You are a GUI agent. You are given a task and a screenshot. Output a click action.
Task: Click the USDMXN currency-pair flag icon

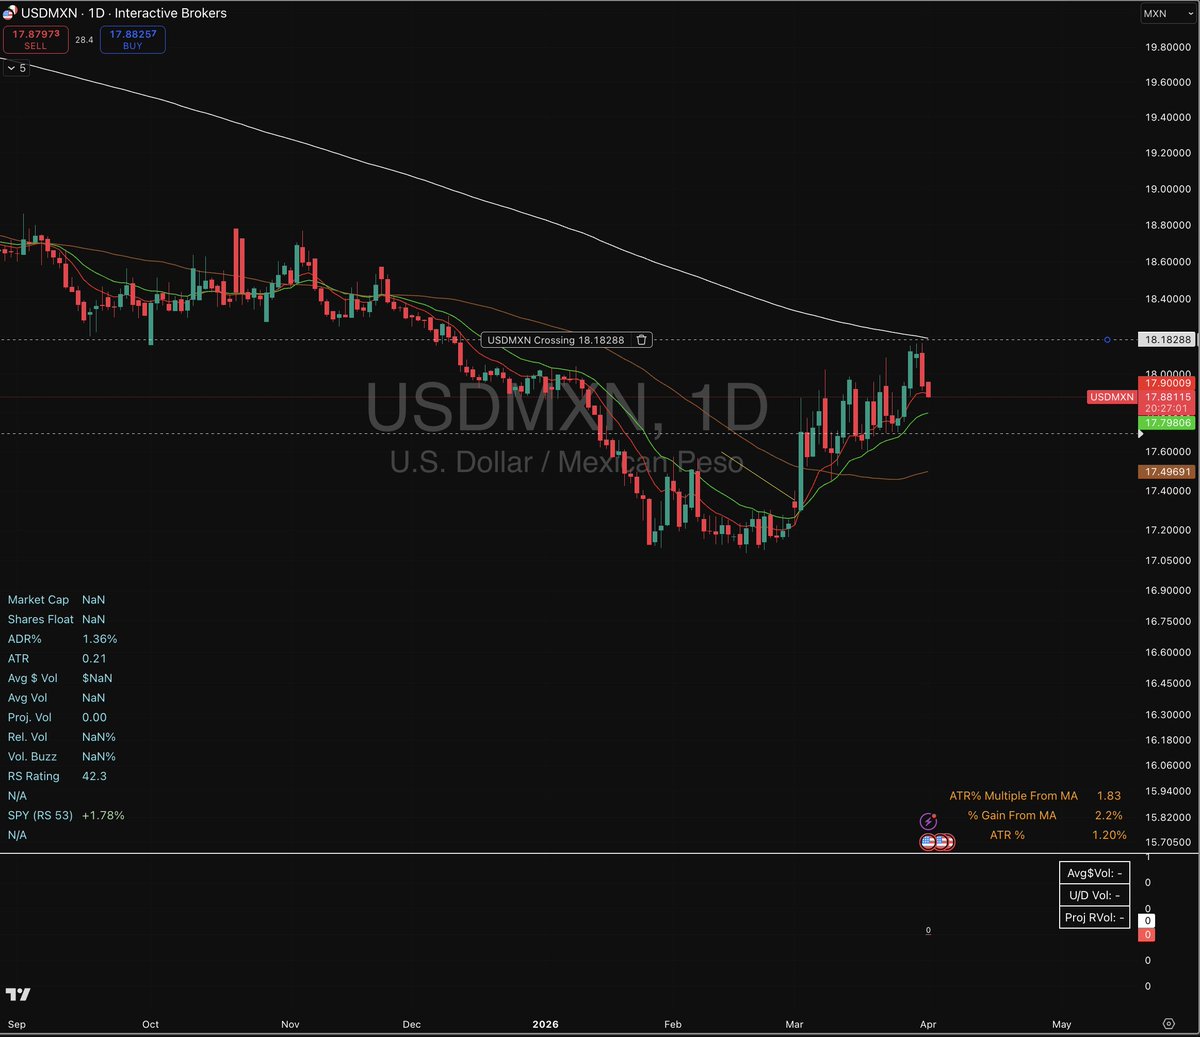pos(10,13)
